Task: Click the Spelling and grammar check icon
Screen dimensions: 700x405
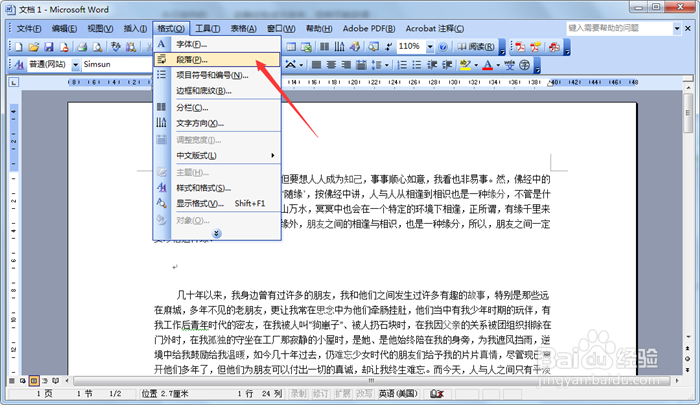Action: [116, 47]
